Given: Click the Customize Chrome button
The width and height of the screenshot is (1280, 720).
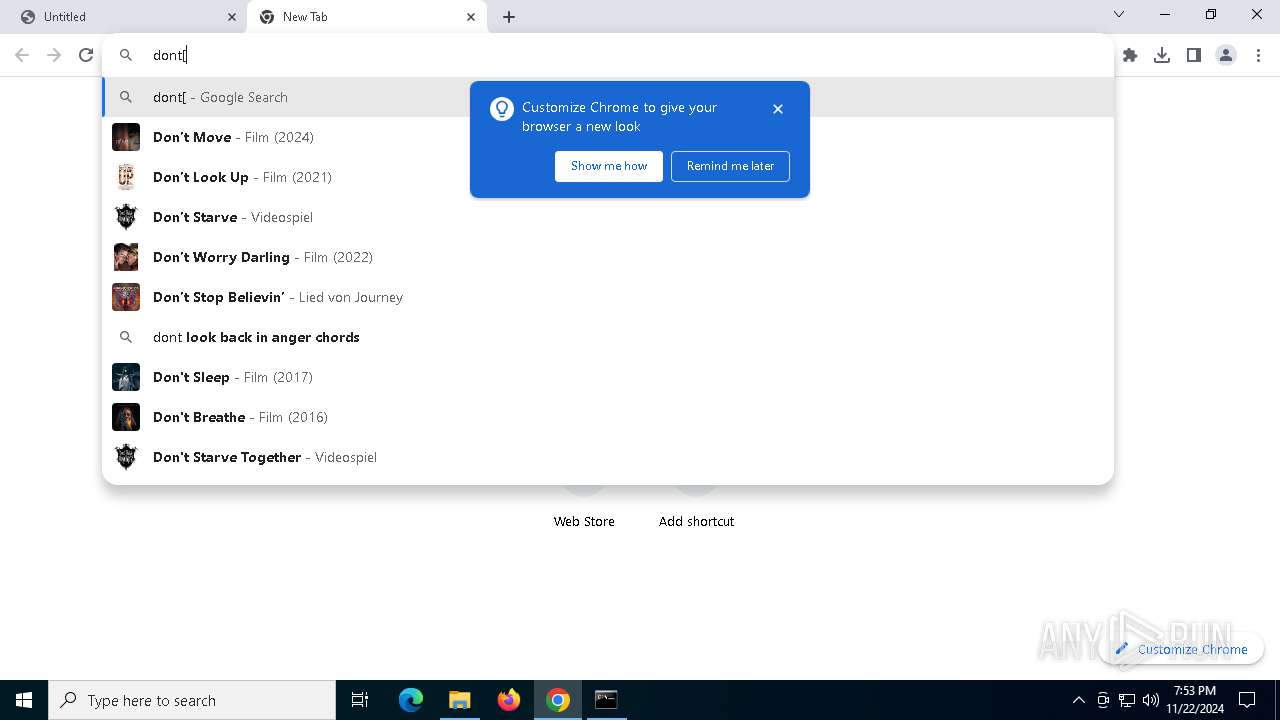Looking at the screenshot, I should [x=1182, y=649].
